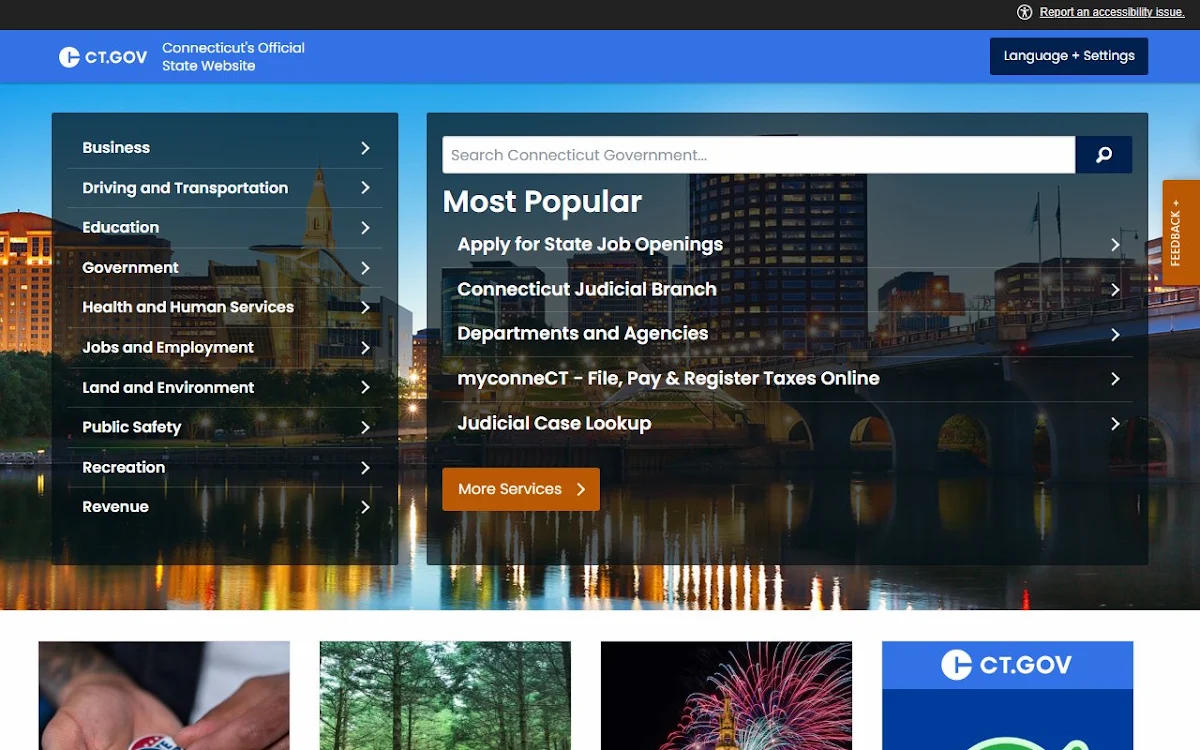
Task: Open Connecticut Judicial Branch link
Action: [788, 290]
